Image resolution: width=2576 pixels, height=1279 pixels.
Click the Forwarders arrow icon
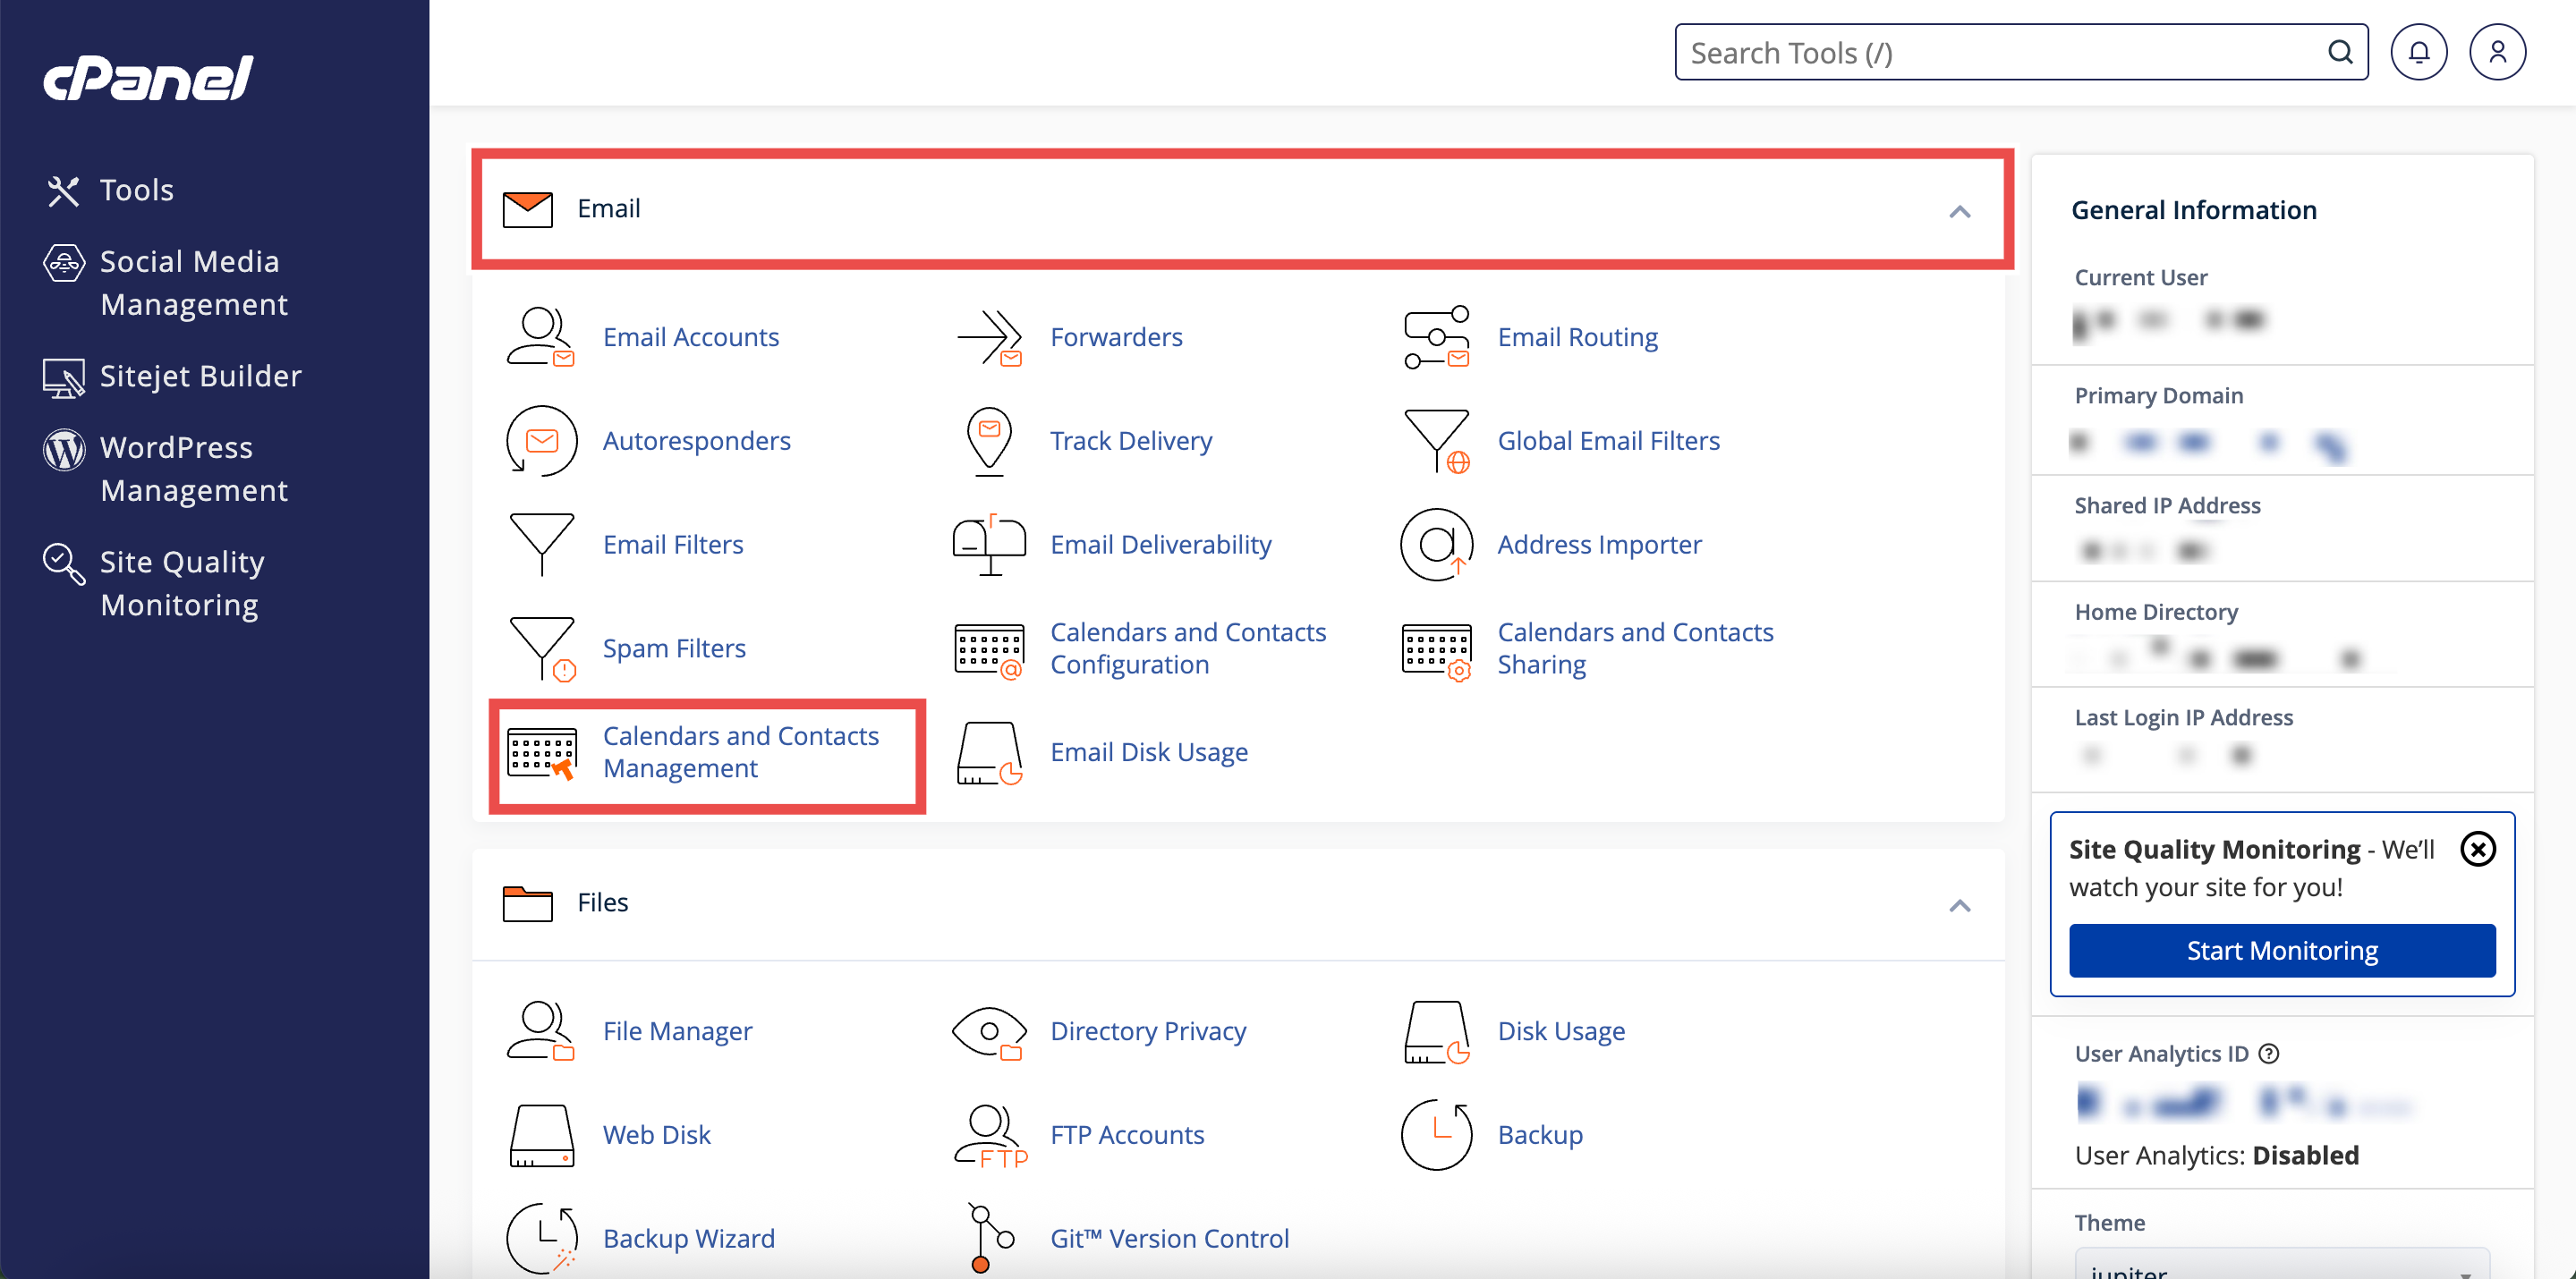click(988, 337)
